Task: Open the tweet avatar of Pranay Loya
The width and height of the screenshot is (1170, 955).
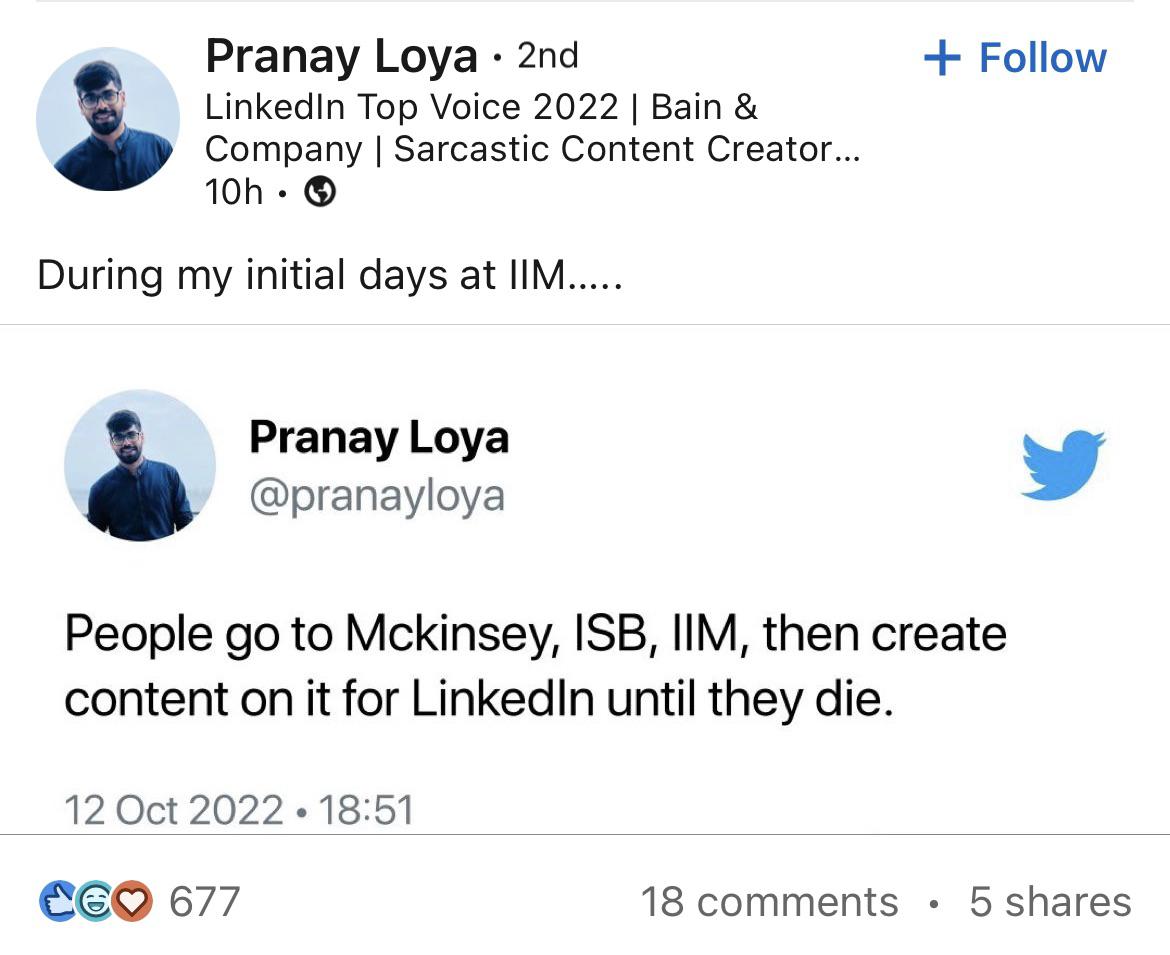Action: tap(140, 465)
